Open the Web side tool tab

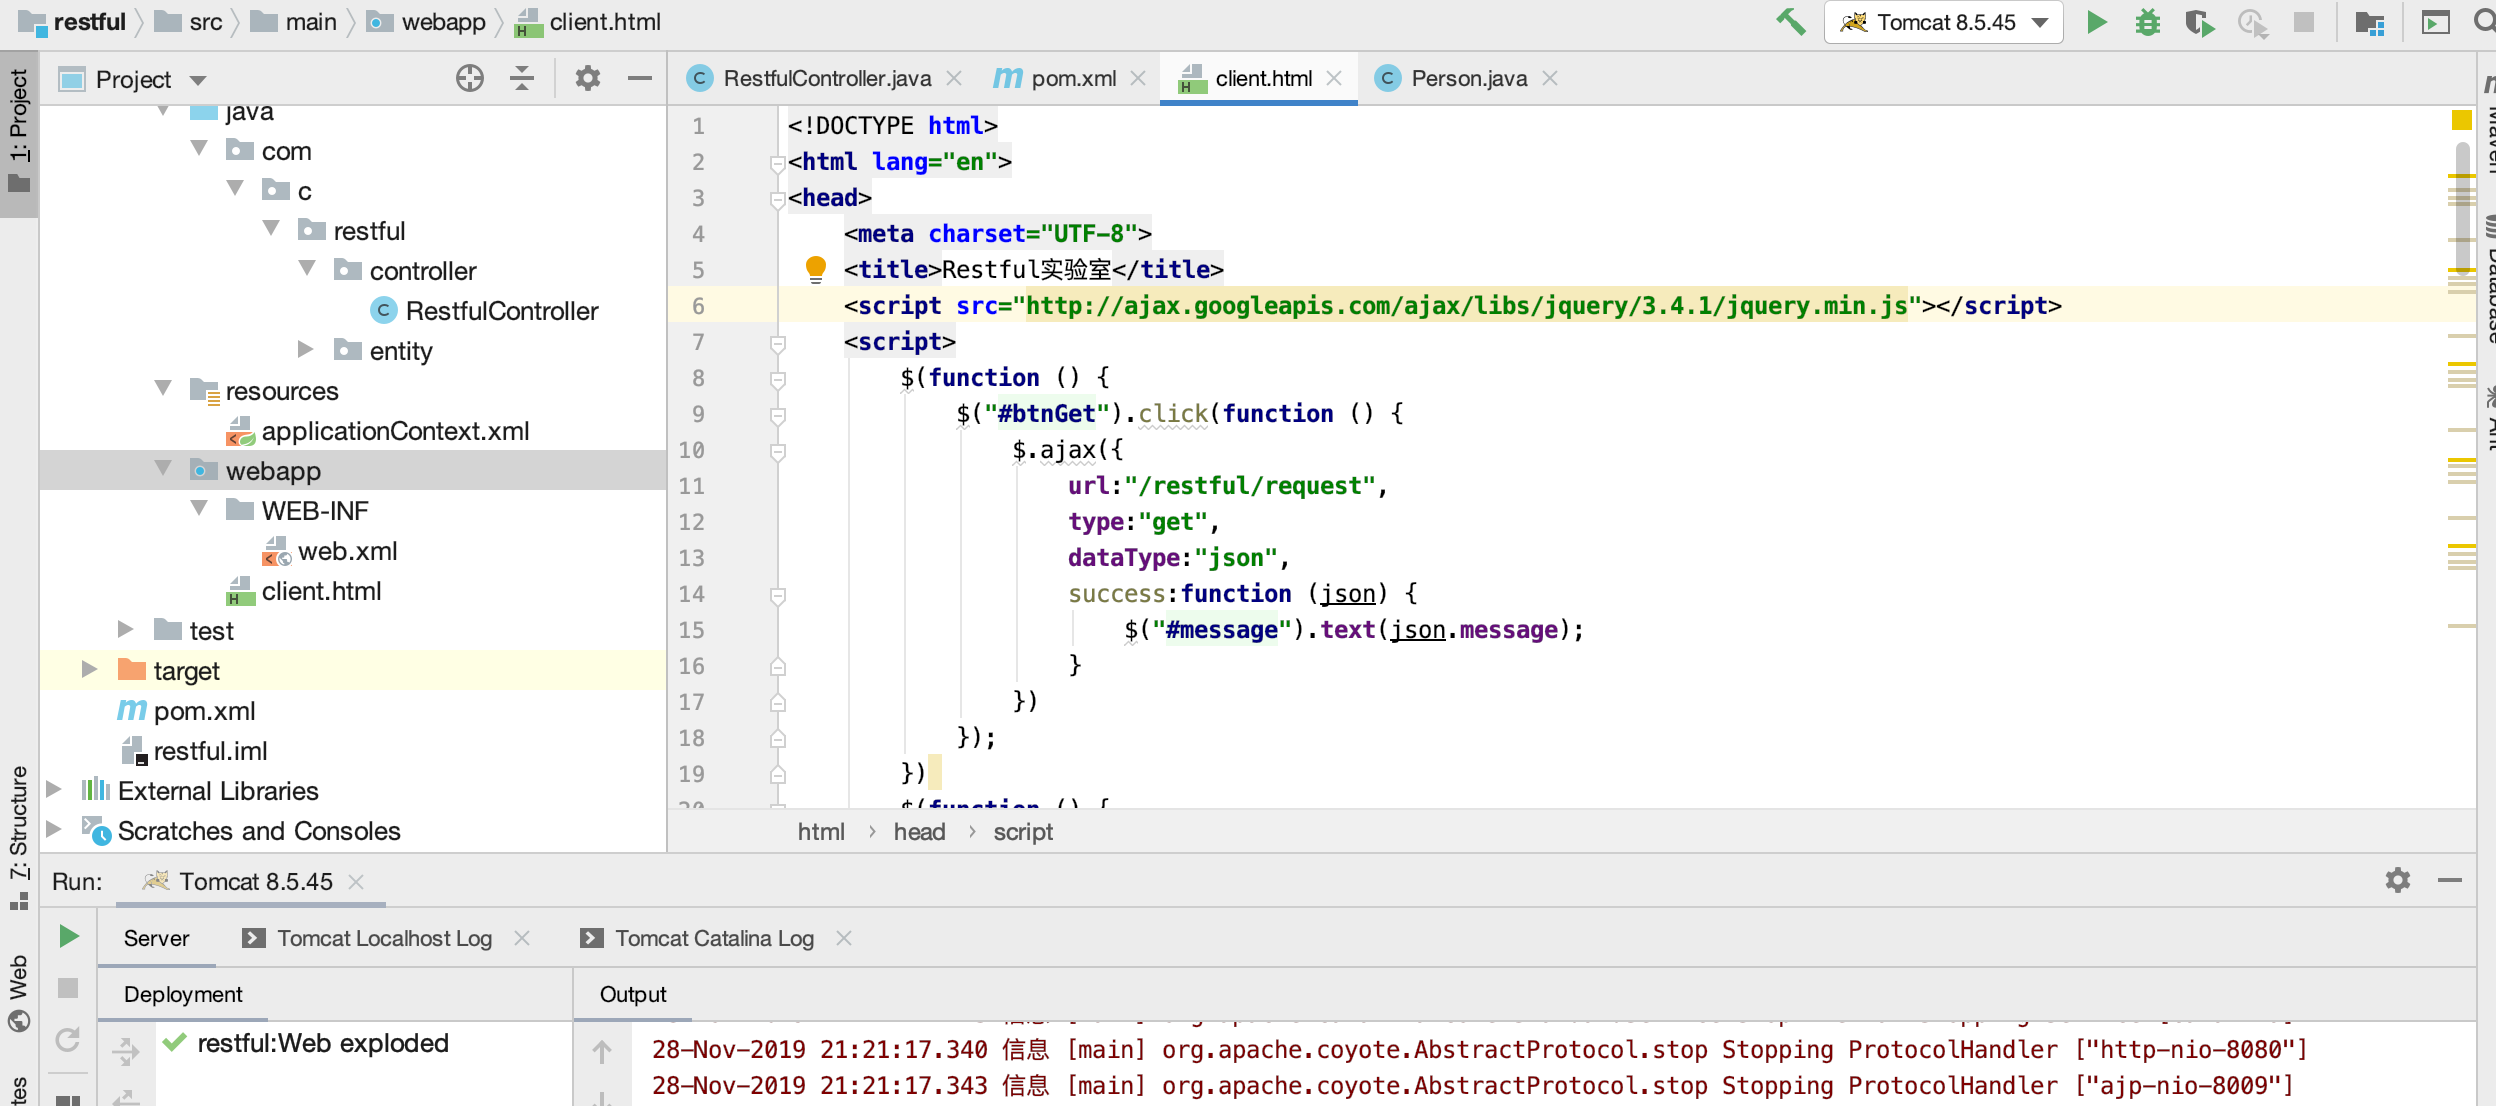[19, 992]
